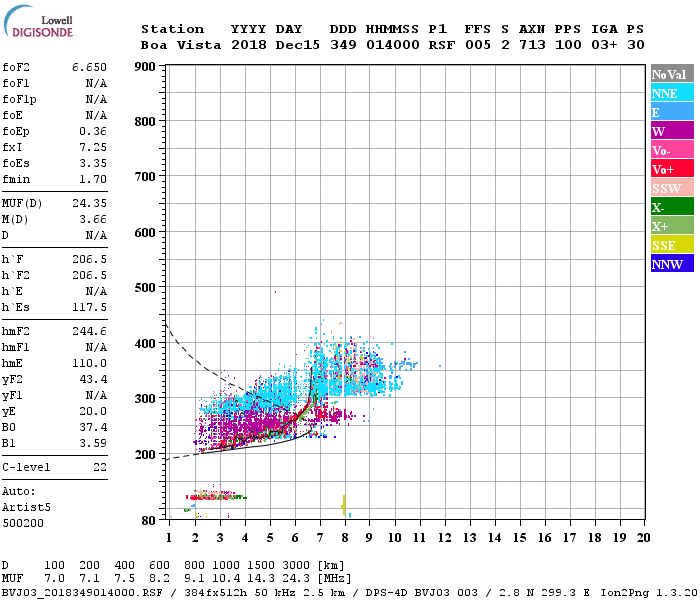700x600 pixels.
Task: Click the yF2 value 43.4
Action: pos(93,379)
